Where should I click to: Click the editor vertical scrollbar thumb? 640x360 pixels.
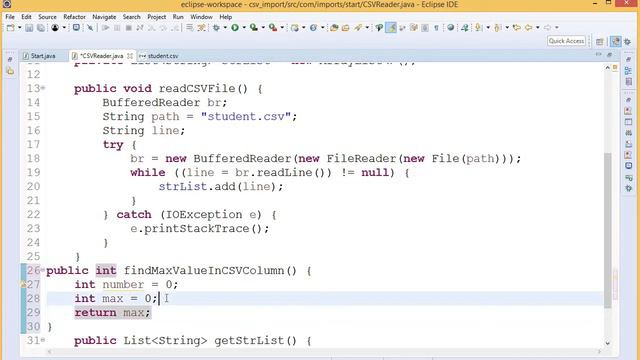(608, 231)
